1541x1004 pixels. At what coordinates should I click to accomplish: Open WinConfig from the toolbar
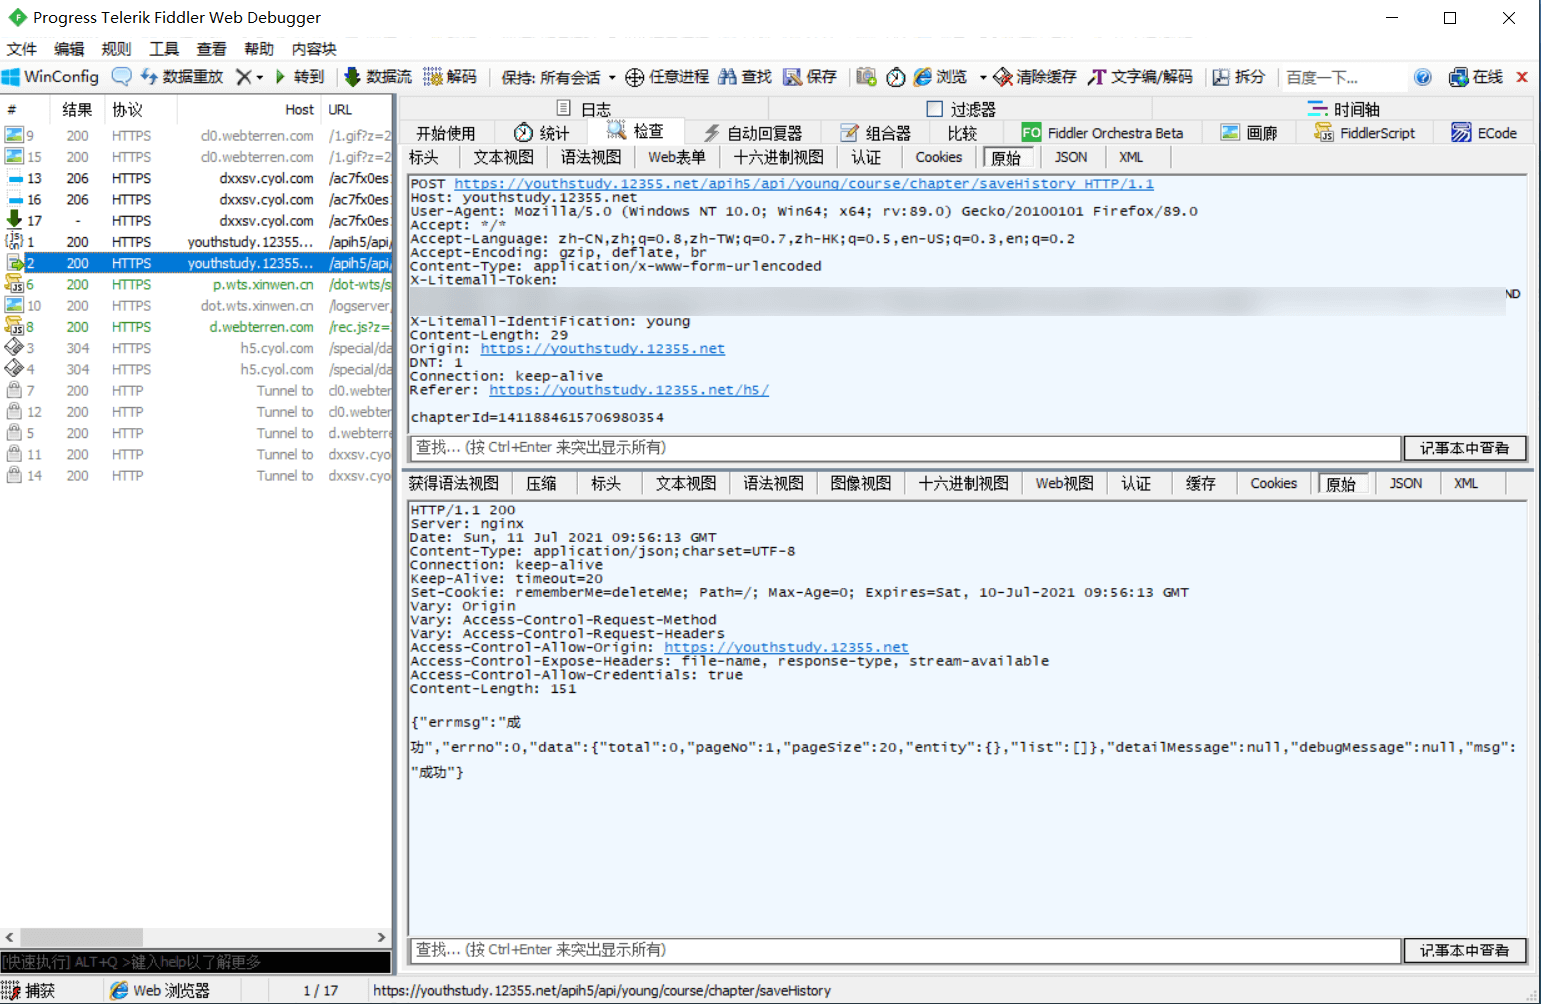(51, 77)
